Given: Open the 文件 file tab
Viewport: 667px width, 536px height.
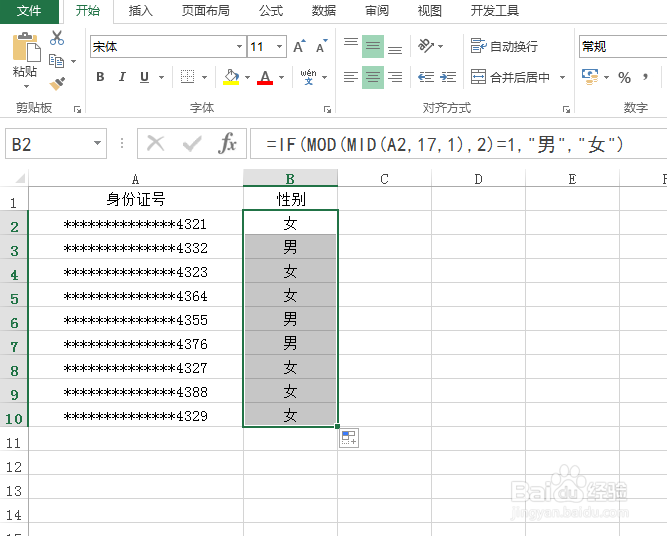Looking at the screenshot, I should 29,11.
